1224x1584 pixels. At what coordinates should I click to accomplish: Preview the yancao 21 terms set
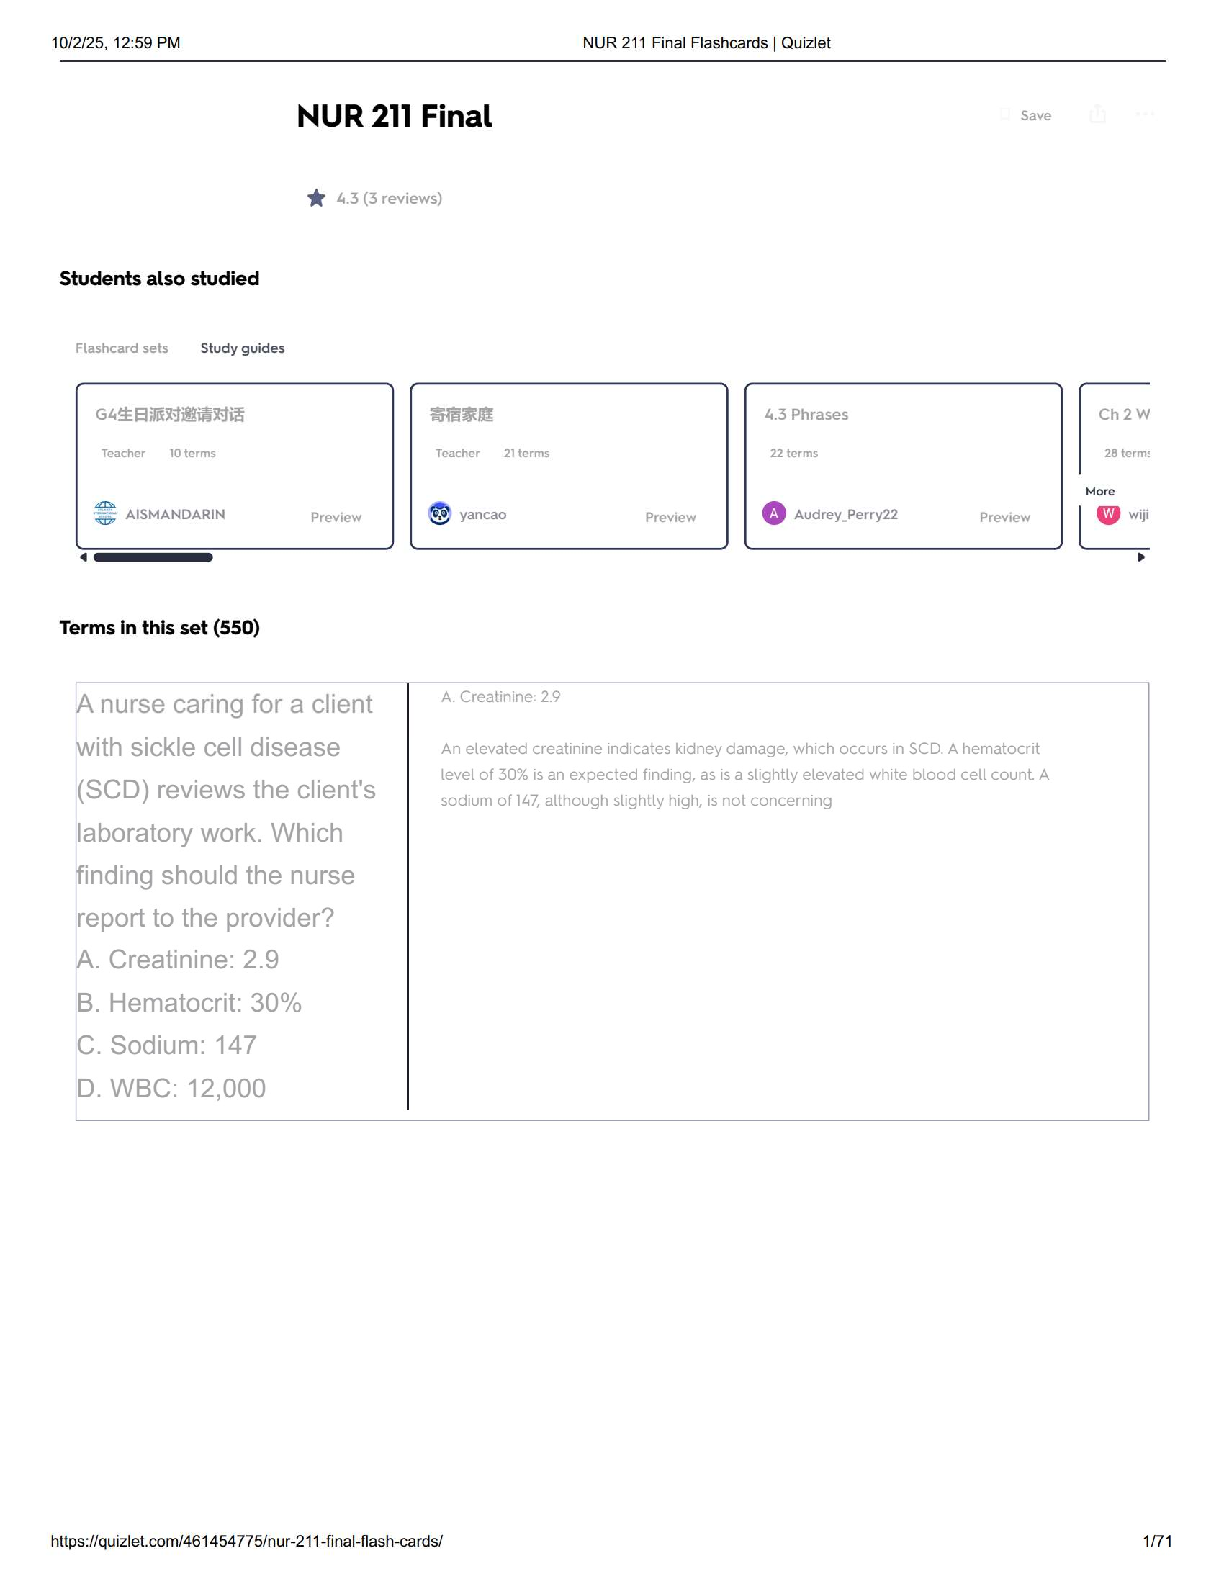[670, 517]
